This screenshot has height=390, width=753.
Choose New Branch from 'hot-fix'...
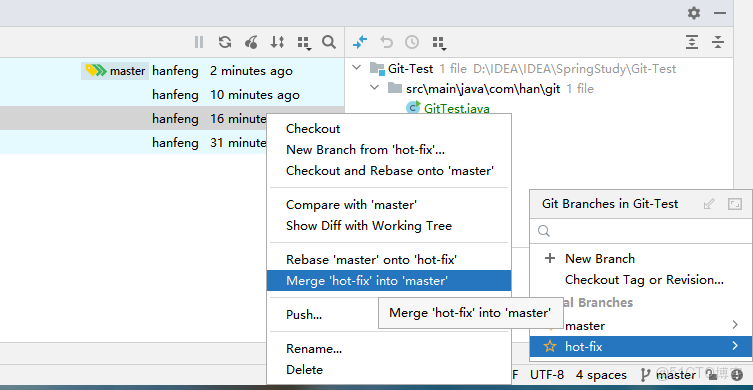coord(389,150)
